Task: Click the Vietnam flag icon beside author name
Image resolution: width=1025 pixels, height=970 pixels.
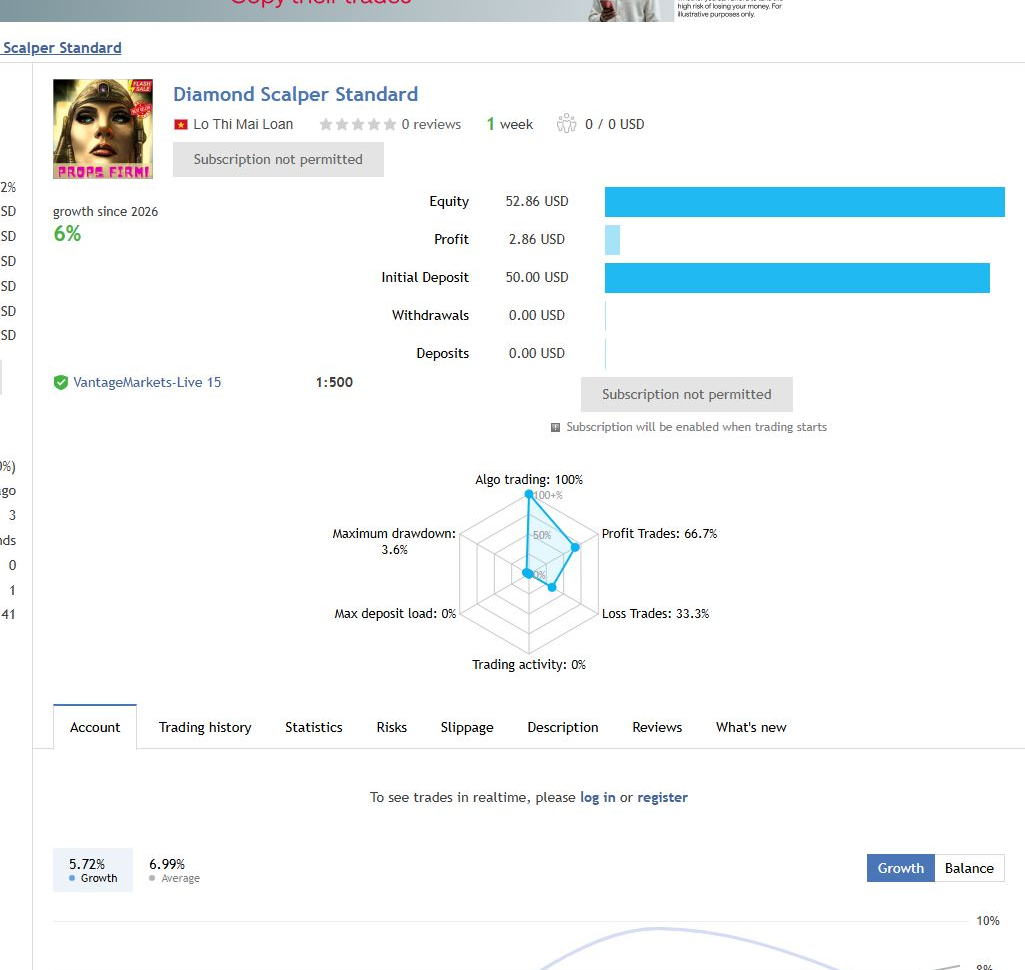Action: 180,124
